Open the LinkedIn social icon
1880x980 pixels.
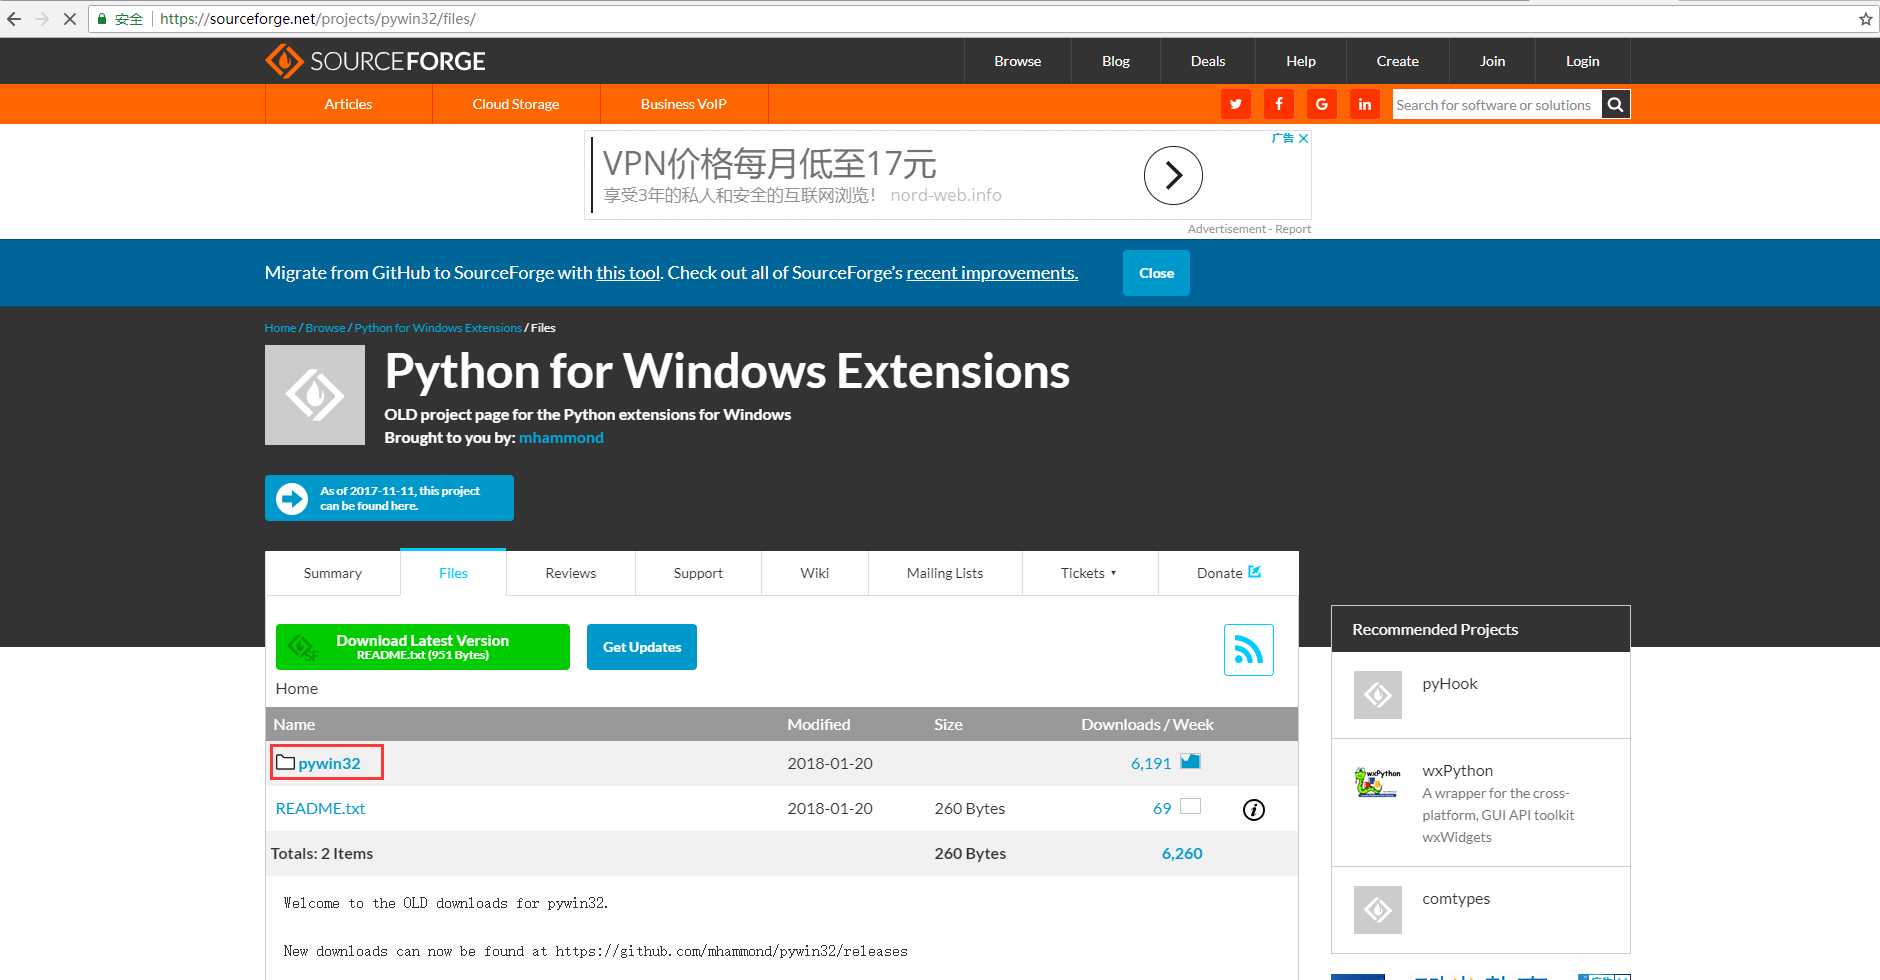click(1365, 104)
